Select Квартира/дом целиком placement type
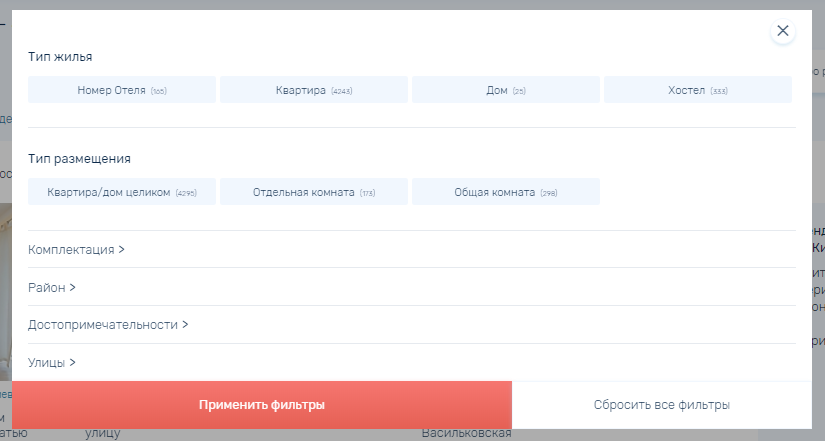The width and height of the screenshot is (825, 441). (x=122, y=192)
